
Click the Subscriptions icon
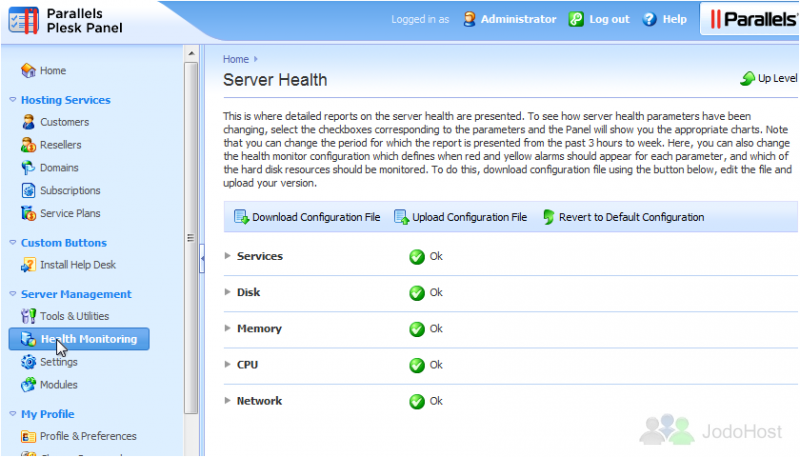28,190
